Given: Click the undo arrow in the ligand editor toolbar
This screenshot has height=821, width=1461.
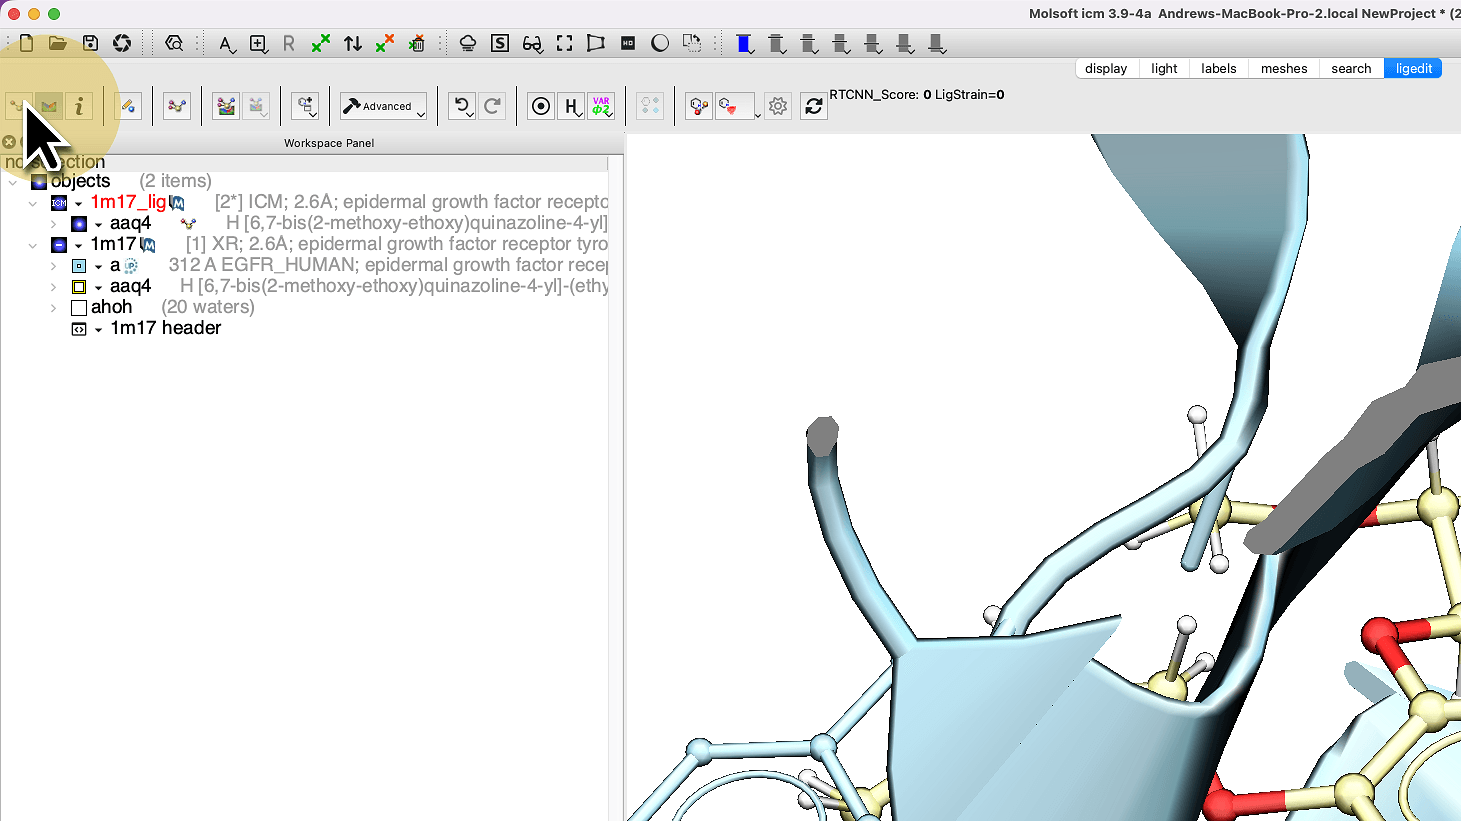Looking at the screenshot, I should pyautogui.click(x=461, y=106).
